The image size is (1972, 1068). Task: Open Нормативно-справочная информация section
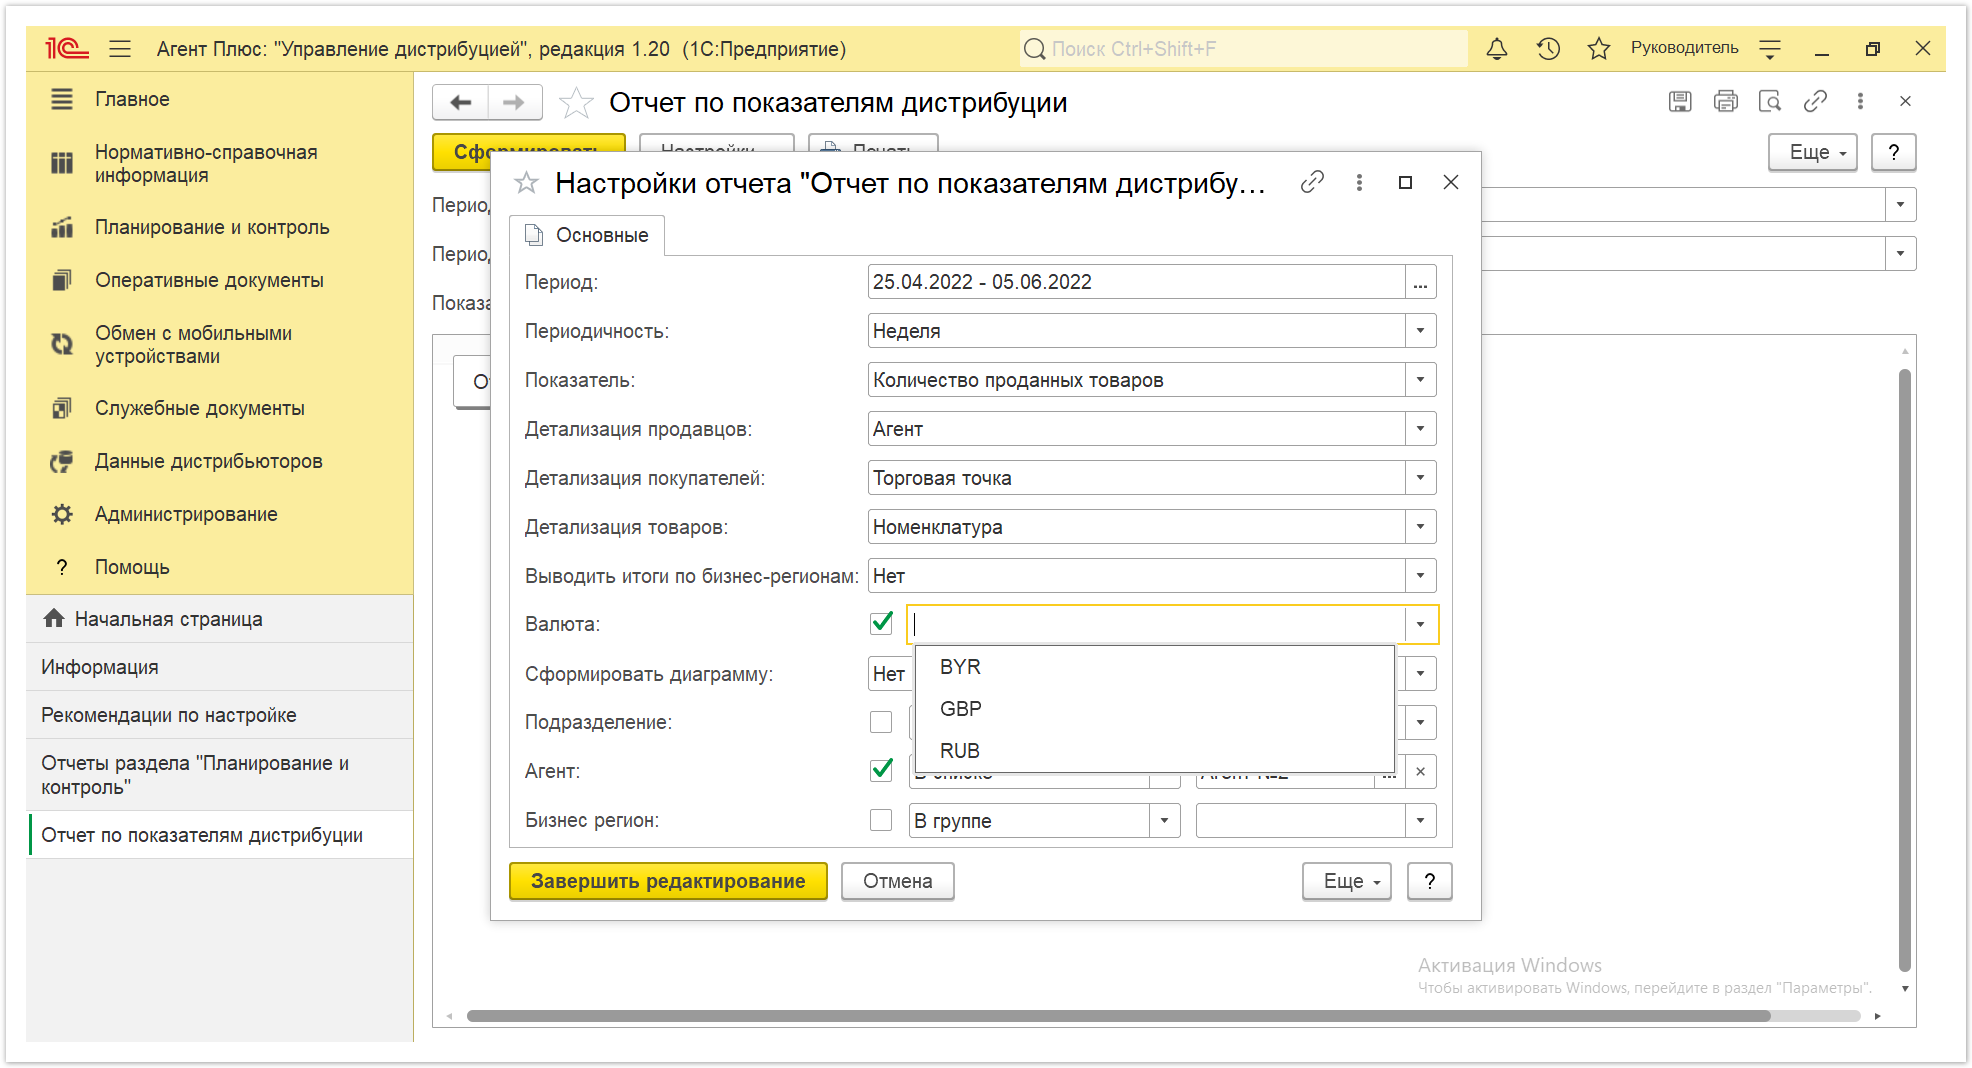[x=206, y=164]
